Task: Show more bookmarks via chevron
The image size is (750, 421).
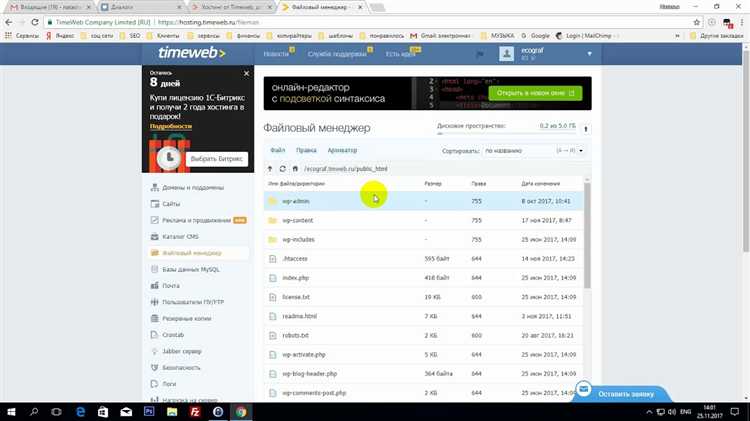Action: [677, 36]
